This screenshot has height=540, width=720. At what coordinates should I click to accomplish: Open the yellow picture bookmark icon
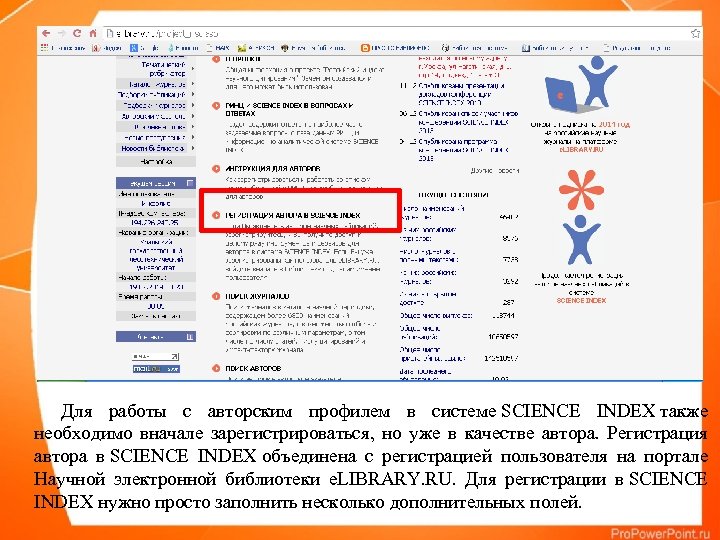242,47
